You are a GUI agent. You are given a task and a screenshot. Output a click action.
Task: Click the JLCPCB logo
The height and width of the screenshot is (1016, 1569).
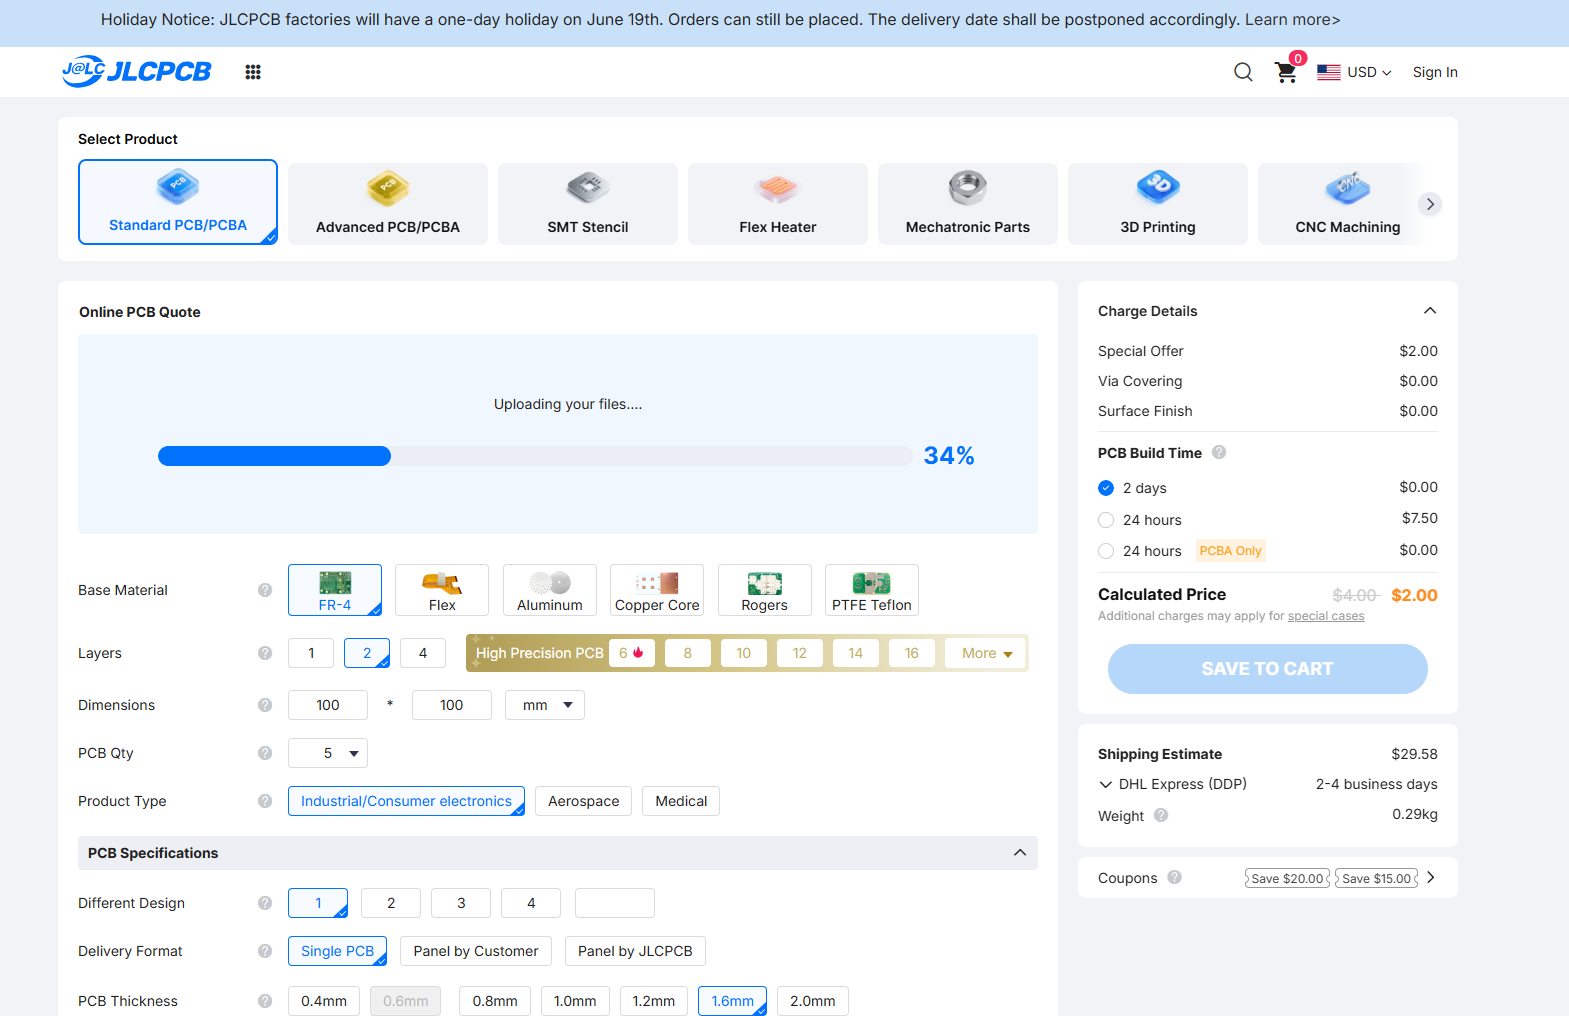pos(137,71)
